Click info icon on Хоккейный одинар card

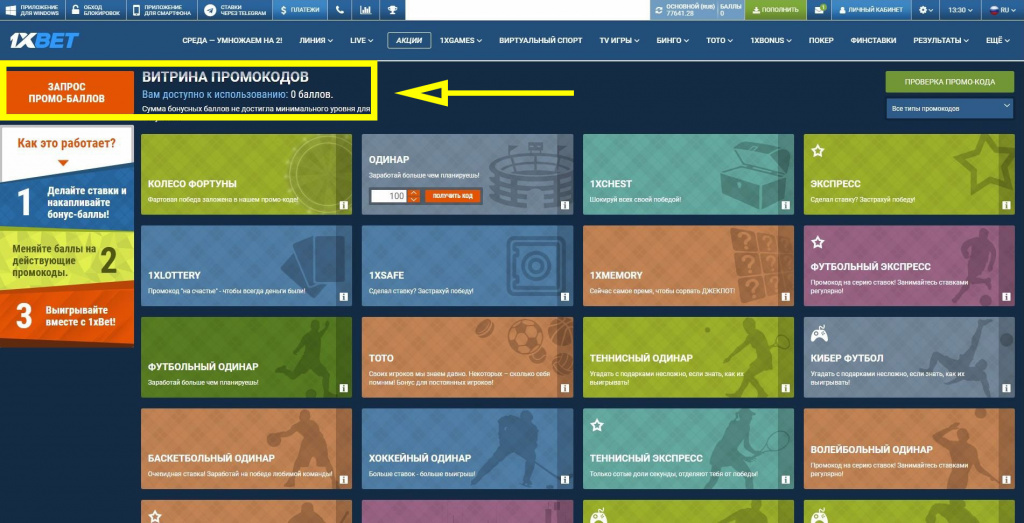coord(564,480)
